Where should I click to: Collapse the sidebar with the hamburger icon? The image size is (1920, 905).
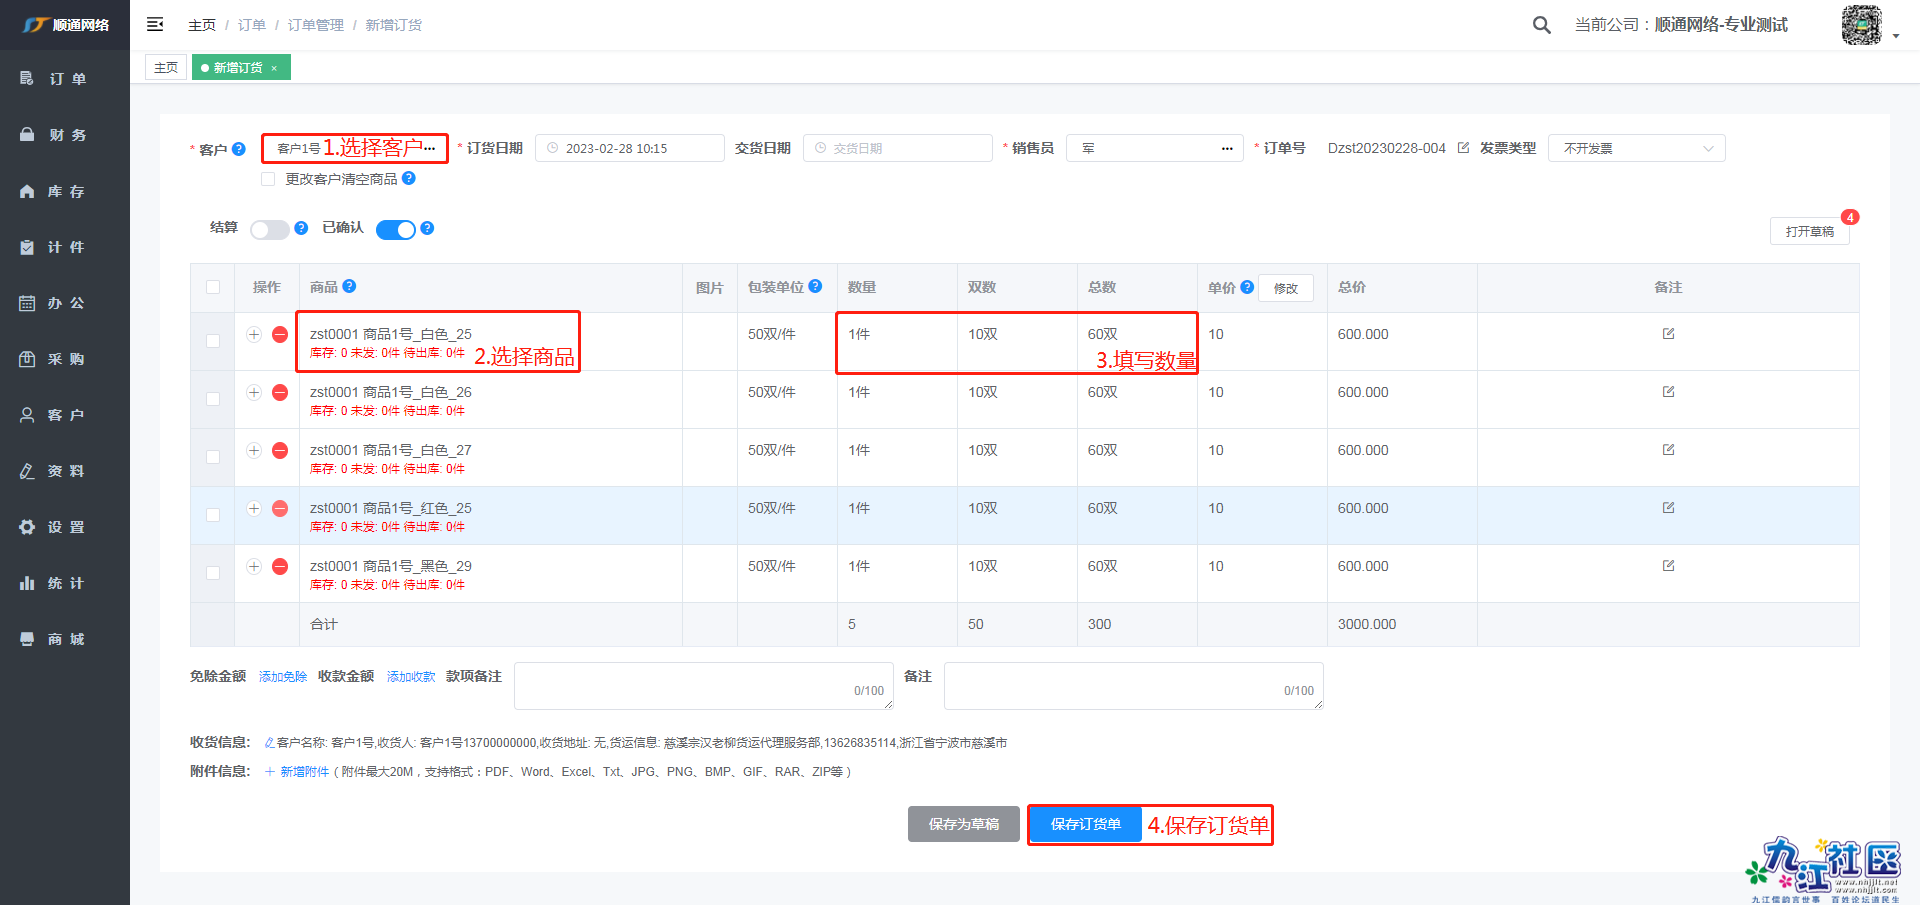click(155, 24)
